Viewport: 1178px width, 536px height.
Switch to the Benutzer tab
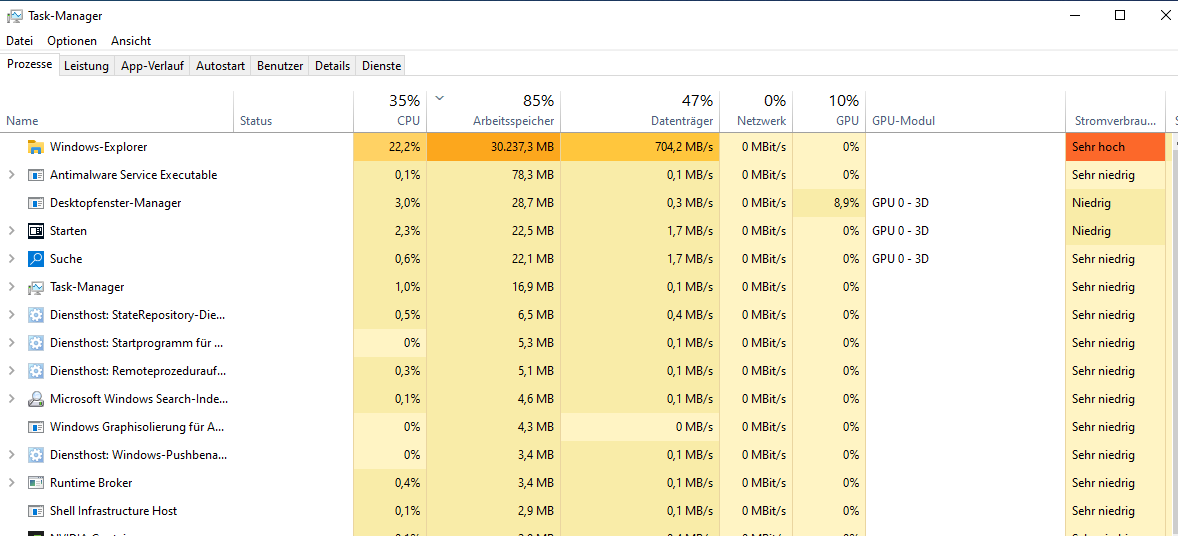(x=280, y=66)
